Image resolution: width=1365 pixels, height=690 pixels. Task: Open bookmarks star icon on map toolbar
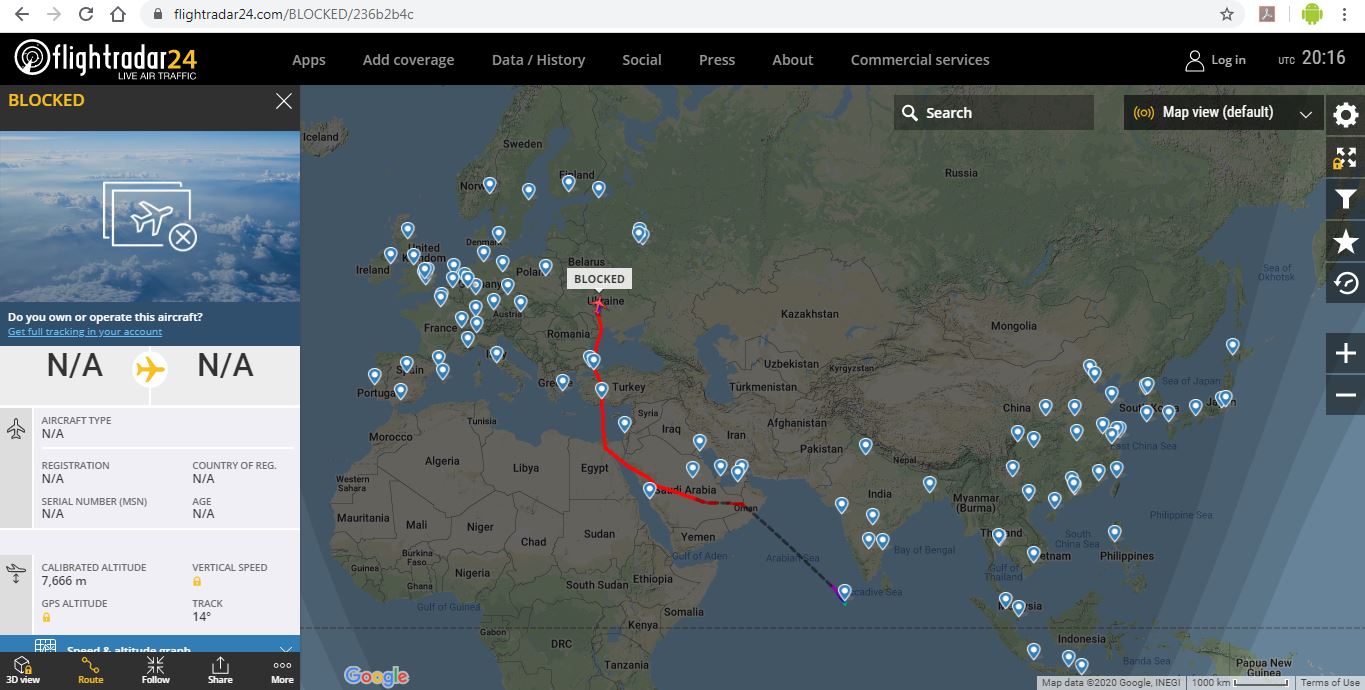pos(1346,241)
